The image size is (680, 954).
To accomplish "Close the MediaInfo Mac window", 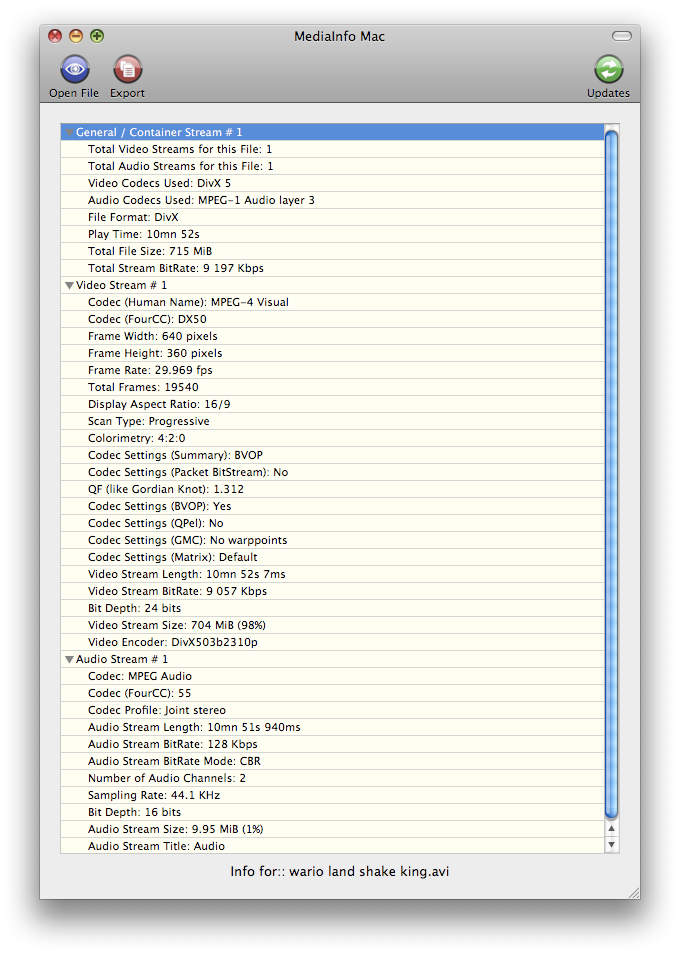I will tap(55, 36).
